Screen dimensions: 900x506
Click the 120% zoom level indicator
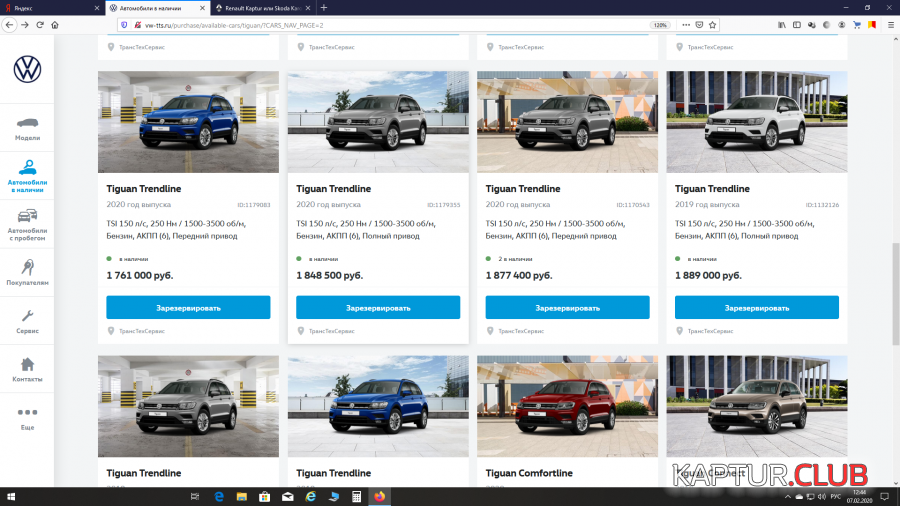pyautogui.click(x=660, y=24)
